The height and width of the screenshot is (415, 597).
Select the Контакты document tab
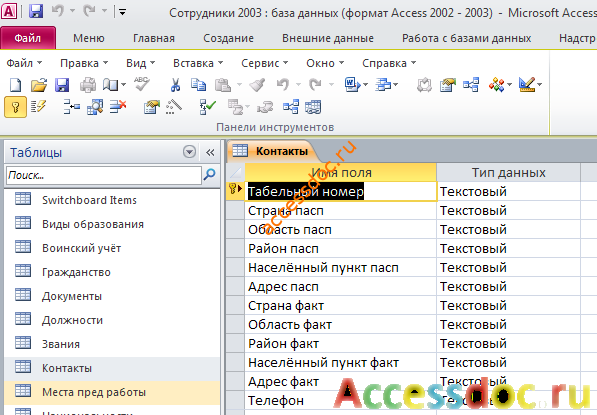coord(273,151)
